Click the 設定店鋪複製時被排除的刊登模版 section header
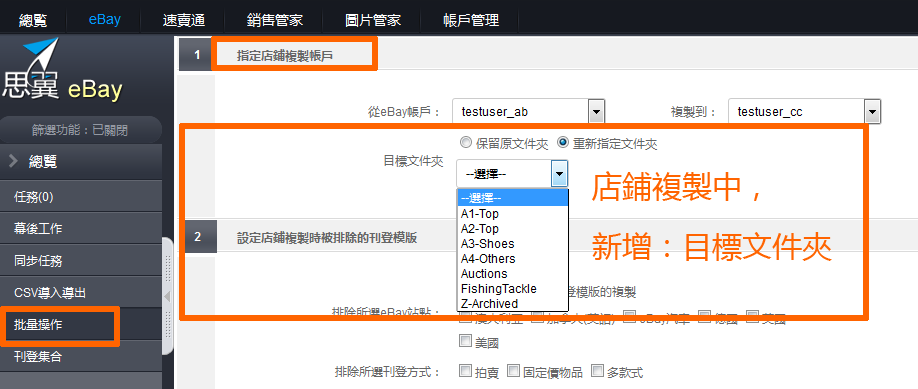The width and height of the screenshot is (918, 389). tap(327, 238)
